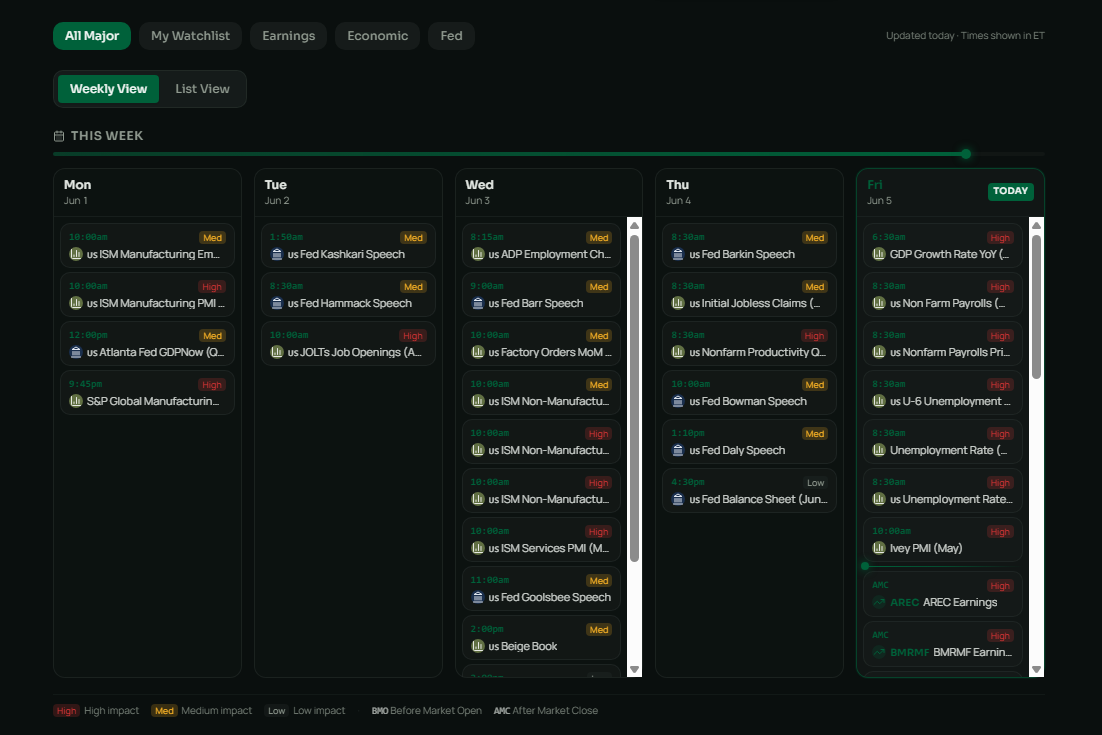Click bank icon on Atlanta Fed GDPNow event
The height and width of the screenshot is (735, 1102).
76,353
